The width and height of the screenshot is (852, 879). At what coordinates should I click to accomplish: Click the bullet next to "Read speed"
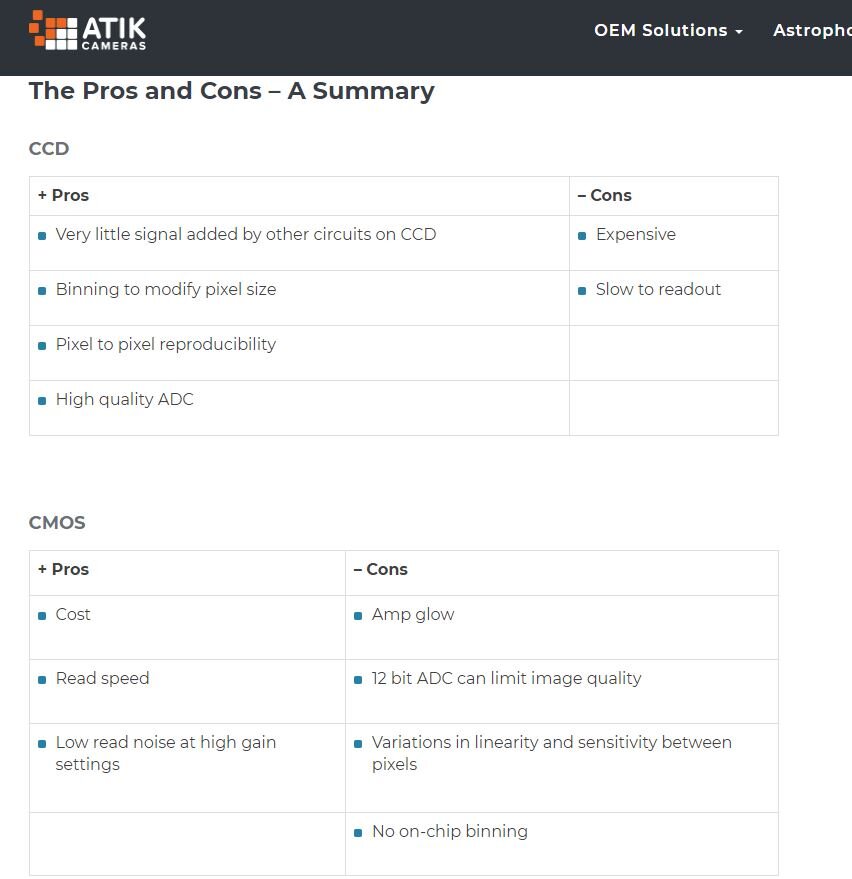pyautogui.click(x=42, y=680)
